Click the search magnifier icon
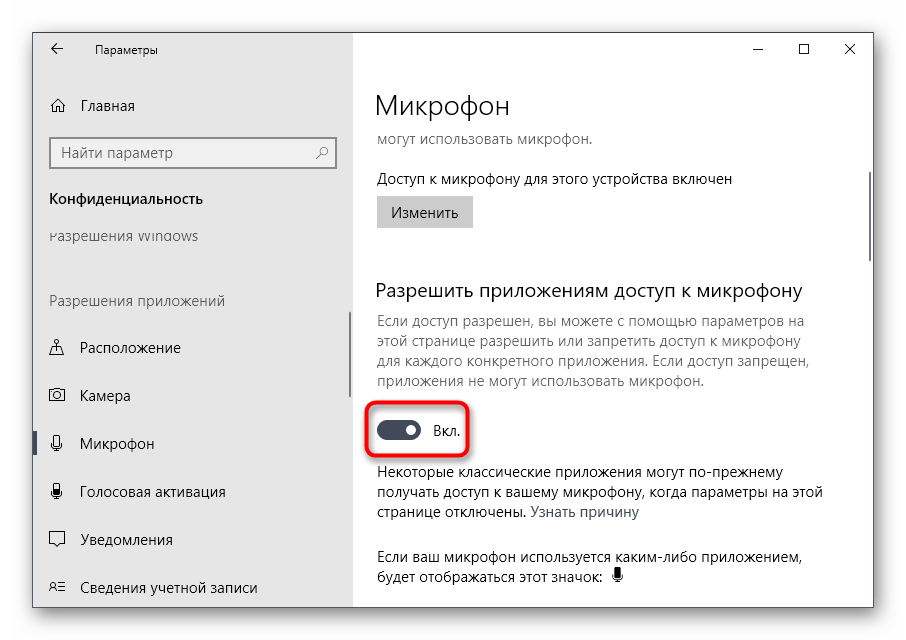906x640 pixels. 323,153
